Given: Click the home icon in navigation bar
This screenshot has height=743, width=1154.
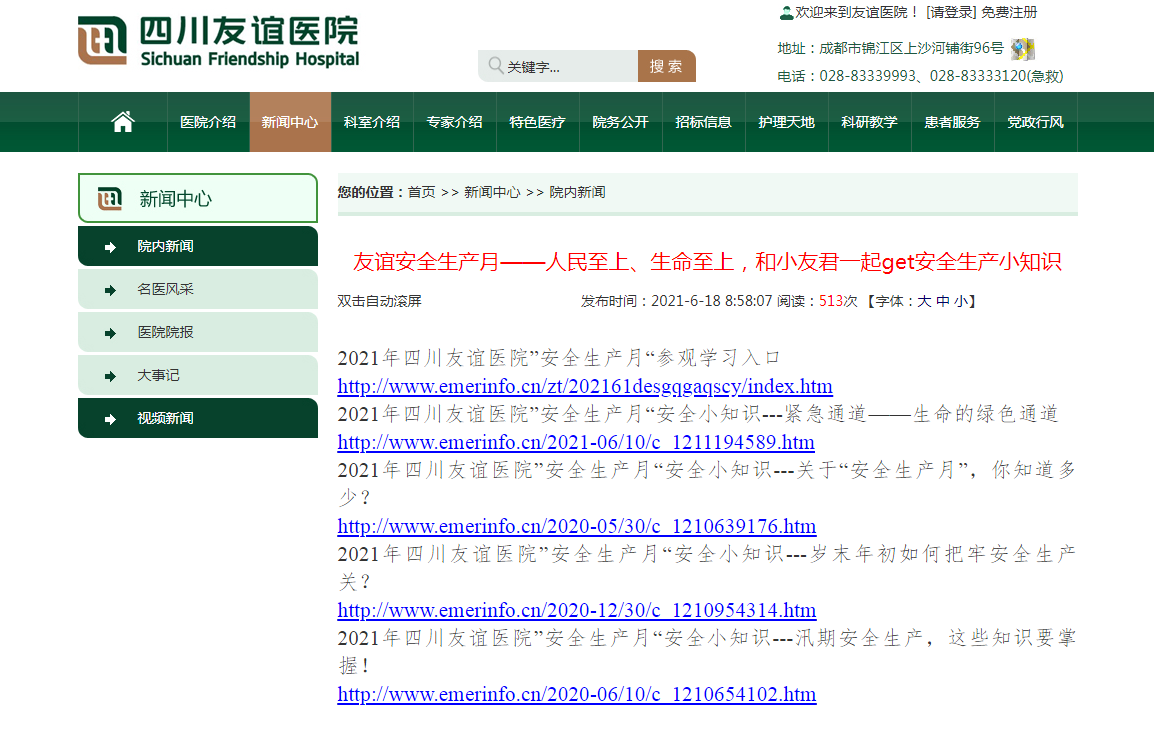Looking at the screenshot, I should pos(122,122).
